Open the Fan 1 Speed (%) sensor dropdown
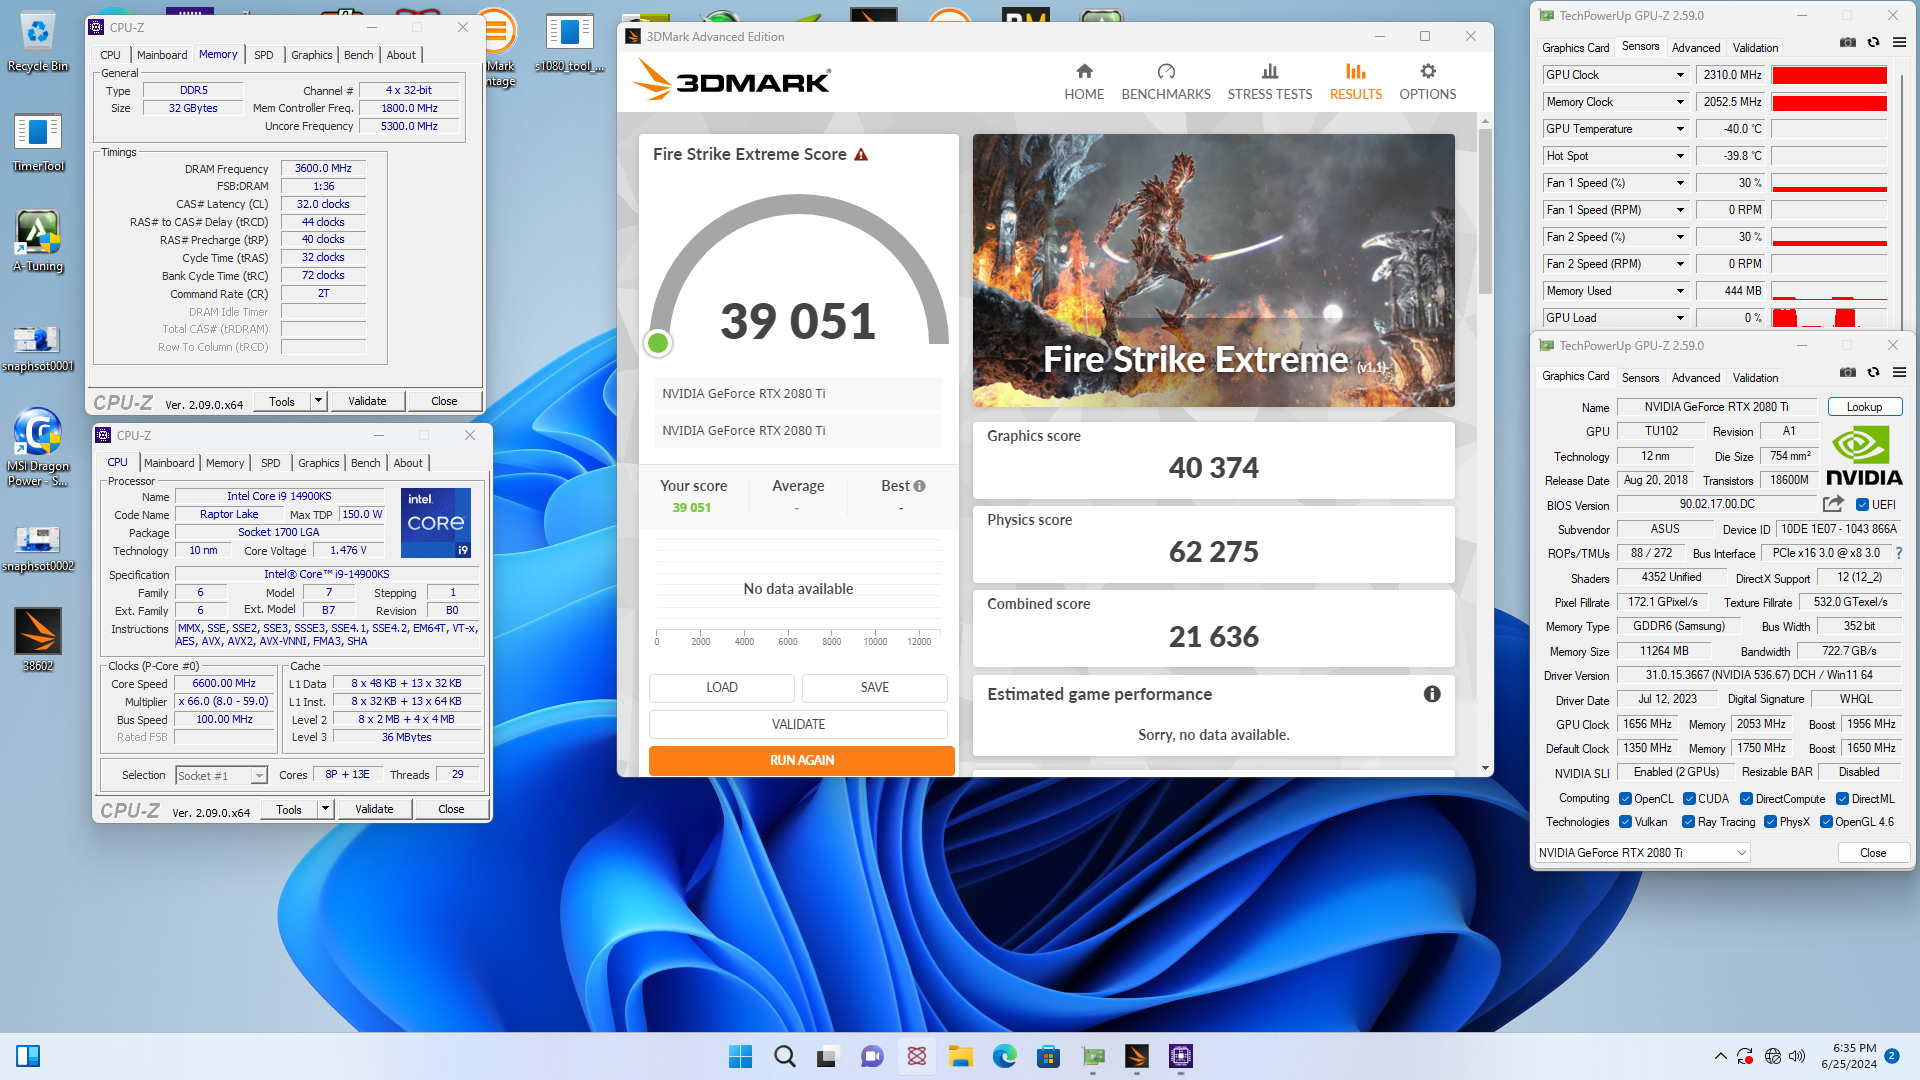Screen dimensions: 1920x1080 click(x=1680, y=183)
